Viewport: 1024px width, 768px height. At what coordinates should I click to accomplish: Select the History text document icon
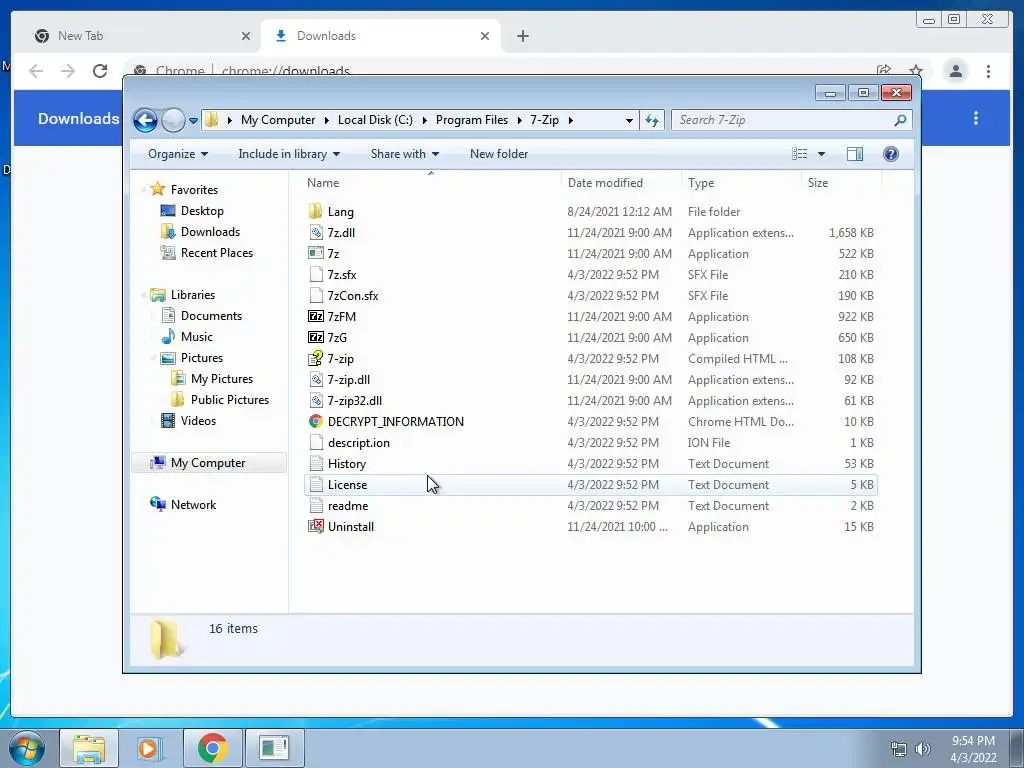[x=315, y=464]
